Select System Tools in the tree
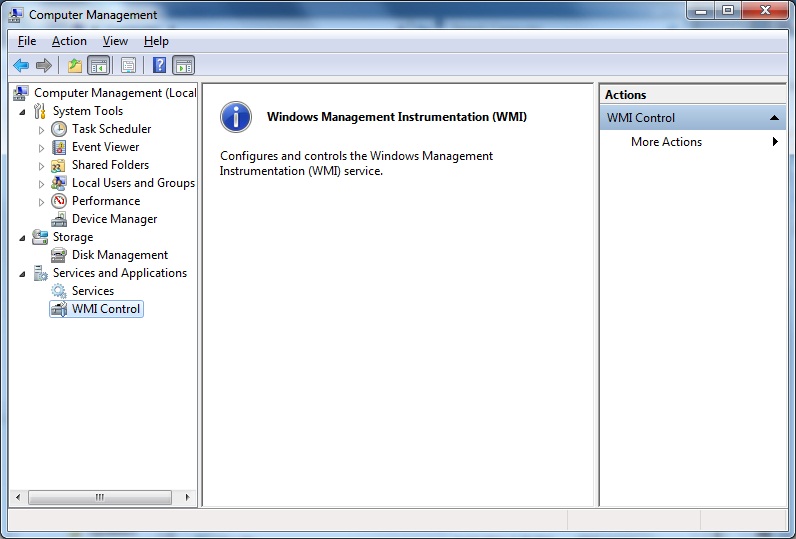 point(88,111)
